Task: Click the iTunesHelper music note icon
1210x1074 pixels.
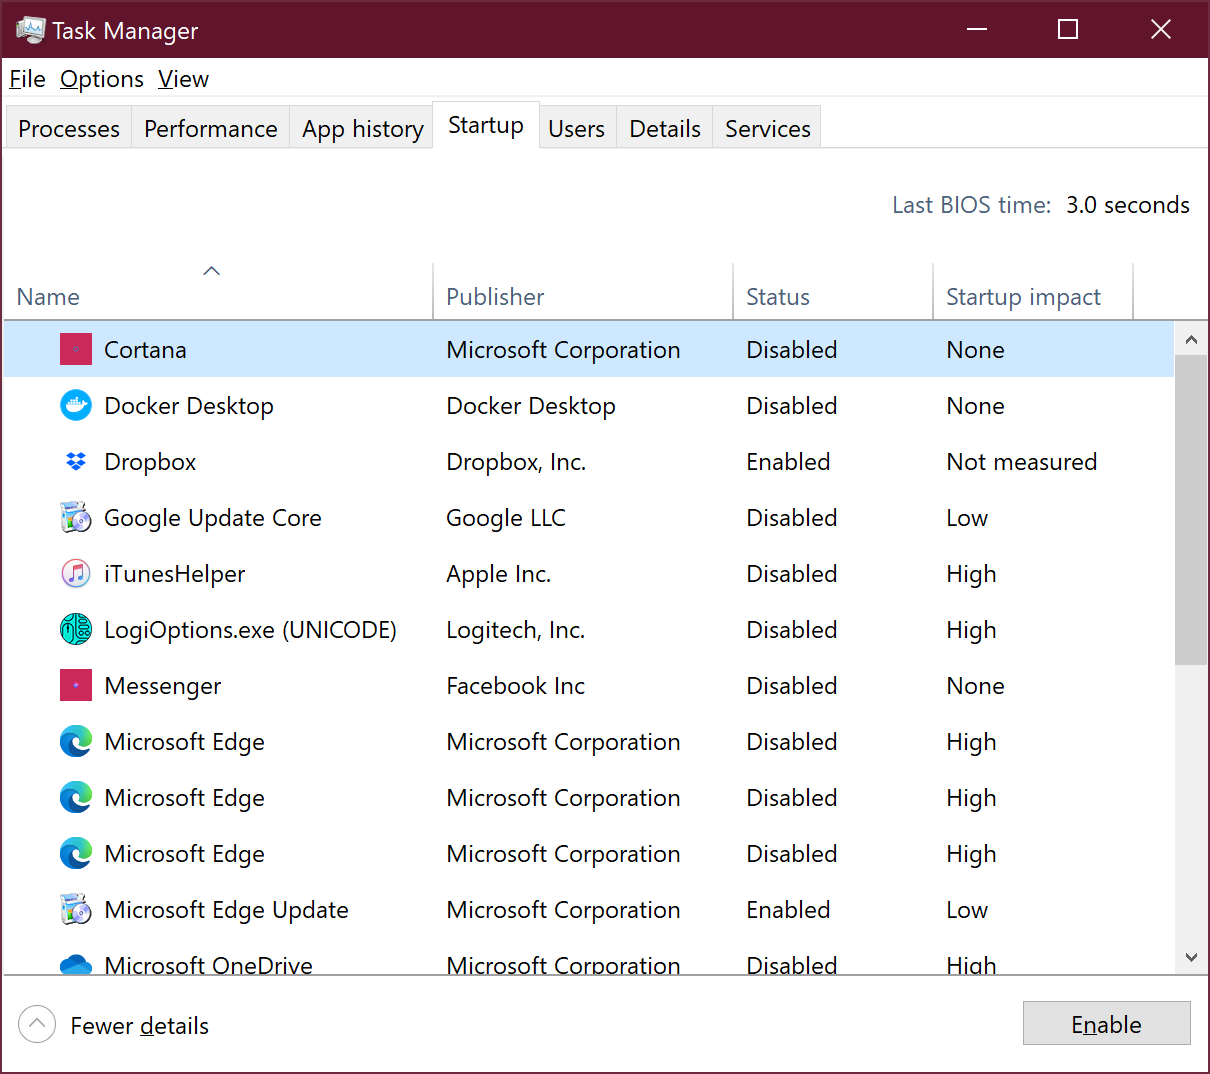Action: [76, 574]
